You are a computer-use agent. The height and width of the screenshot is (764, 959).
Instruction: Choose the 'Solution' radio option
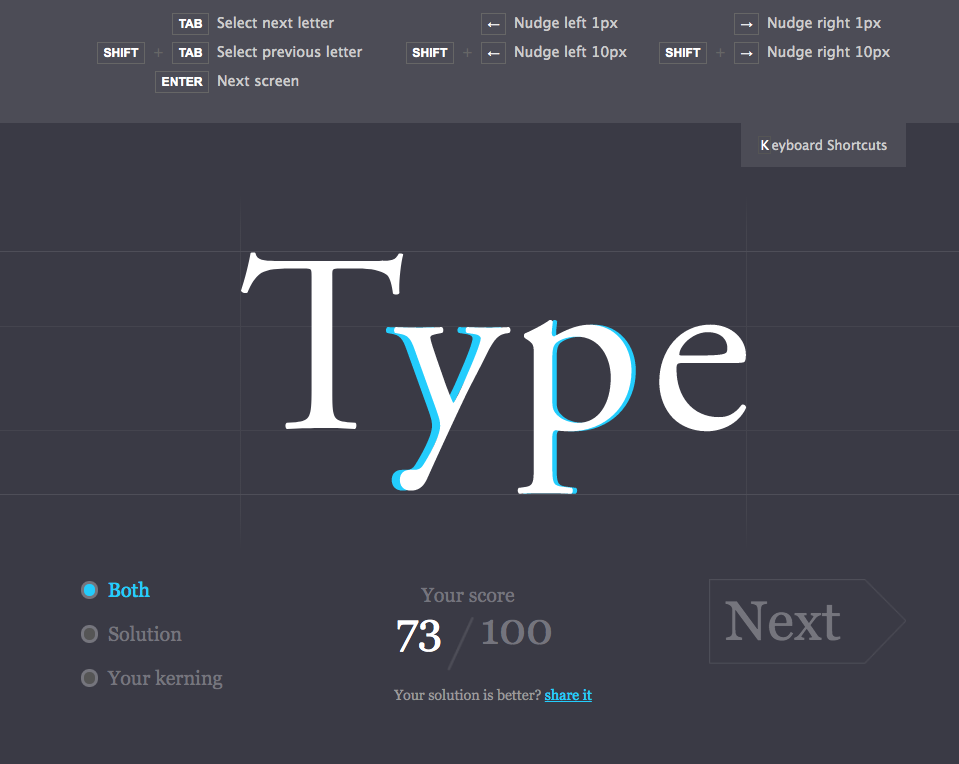pyautogui.click(x=90, y=634)
